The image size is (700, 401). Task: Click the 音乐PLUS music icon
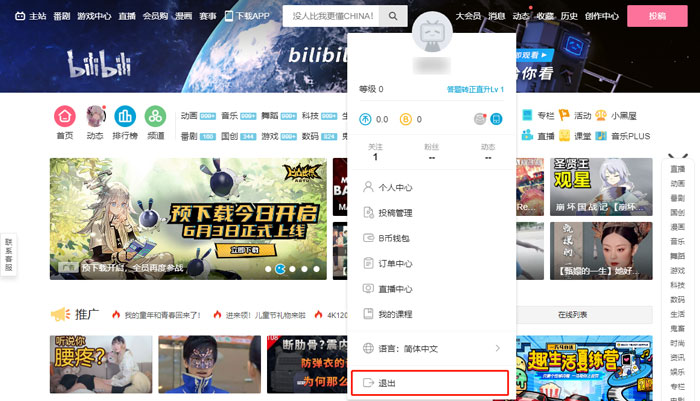tap(601, 135)
